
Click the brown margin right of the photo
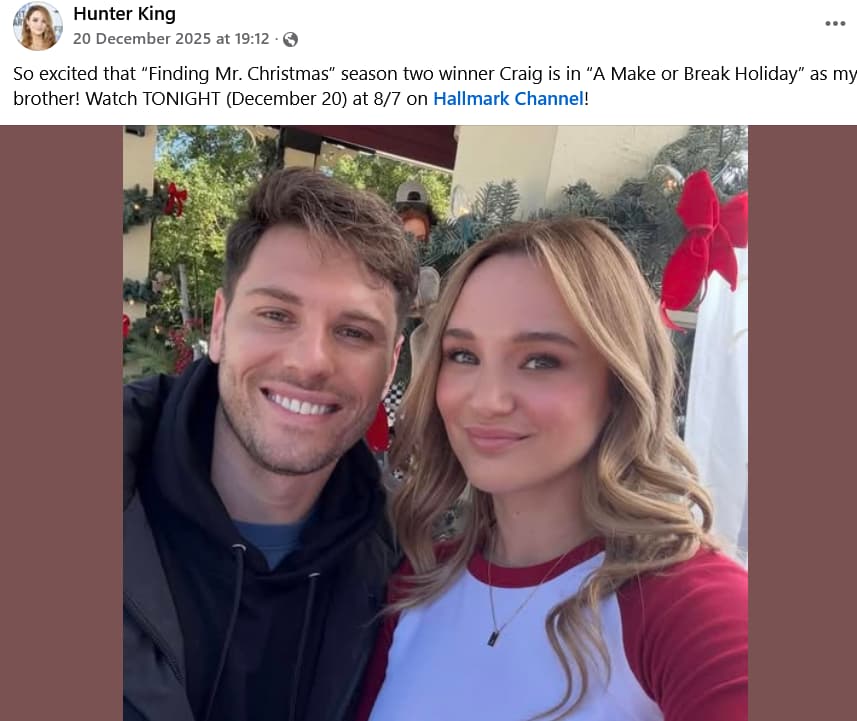click(802, 420)
